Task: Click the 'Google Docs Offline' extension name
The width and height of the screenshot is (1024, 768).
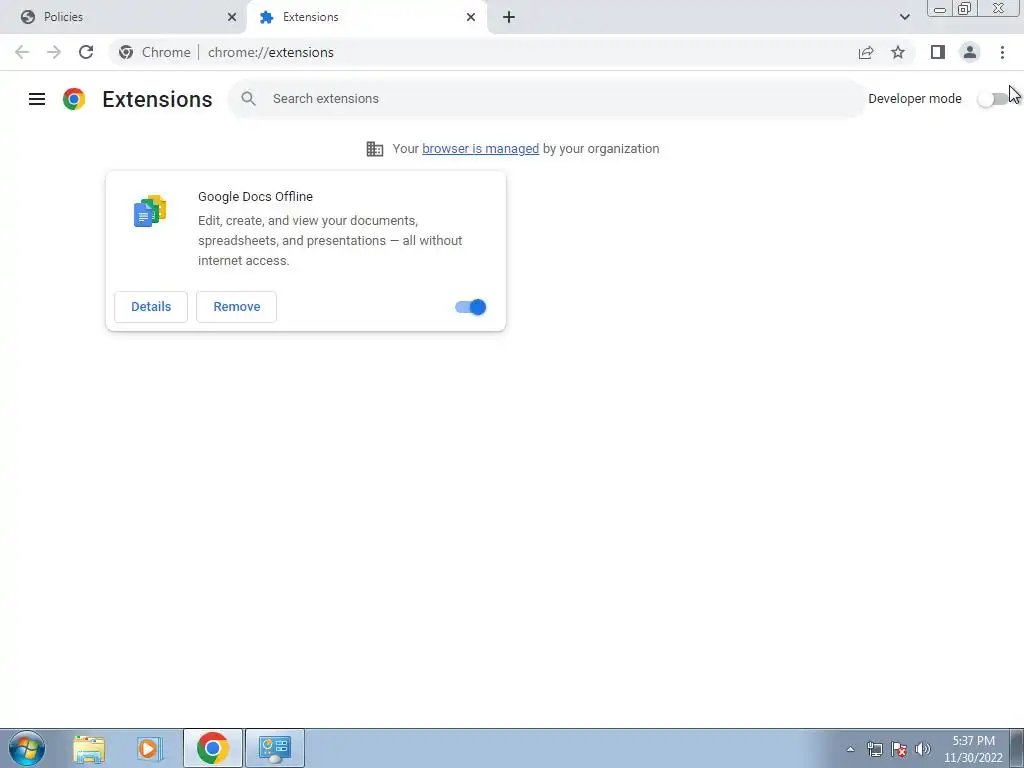Action: pyautogui.click(x=255, y=197)
